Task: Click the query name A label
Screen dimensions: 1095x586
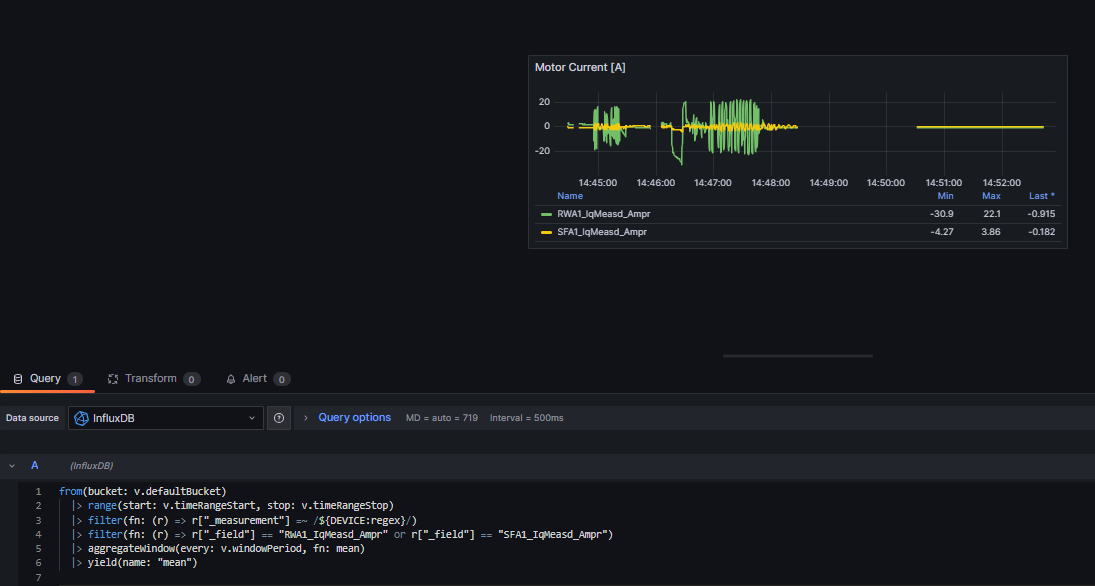Action: coord(35,466)
